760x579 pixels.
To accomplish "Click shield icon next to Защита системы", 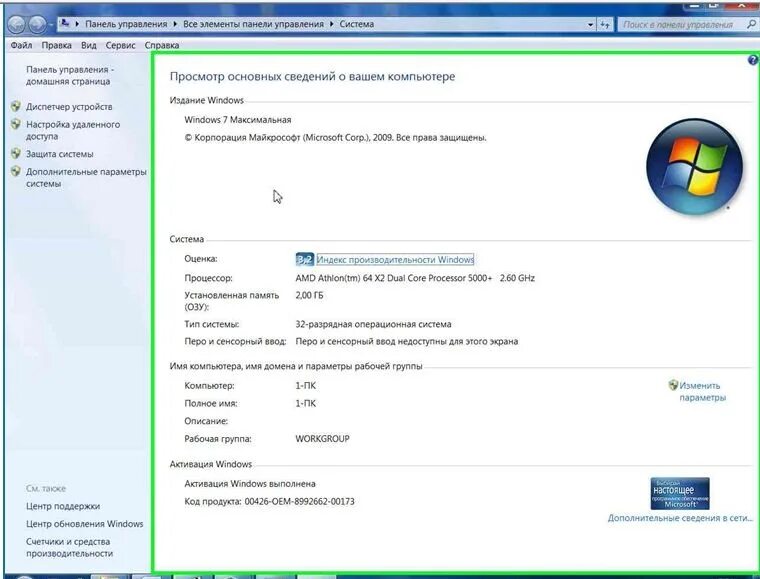I will (x=16, y=154).
